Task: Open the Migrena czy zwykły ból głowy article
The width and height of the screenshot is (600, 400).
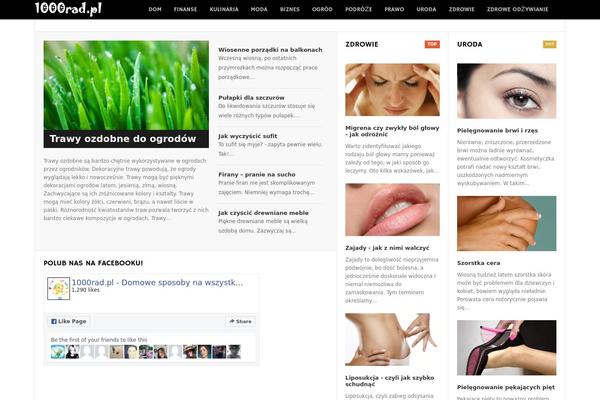Action: [392, 131]
